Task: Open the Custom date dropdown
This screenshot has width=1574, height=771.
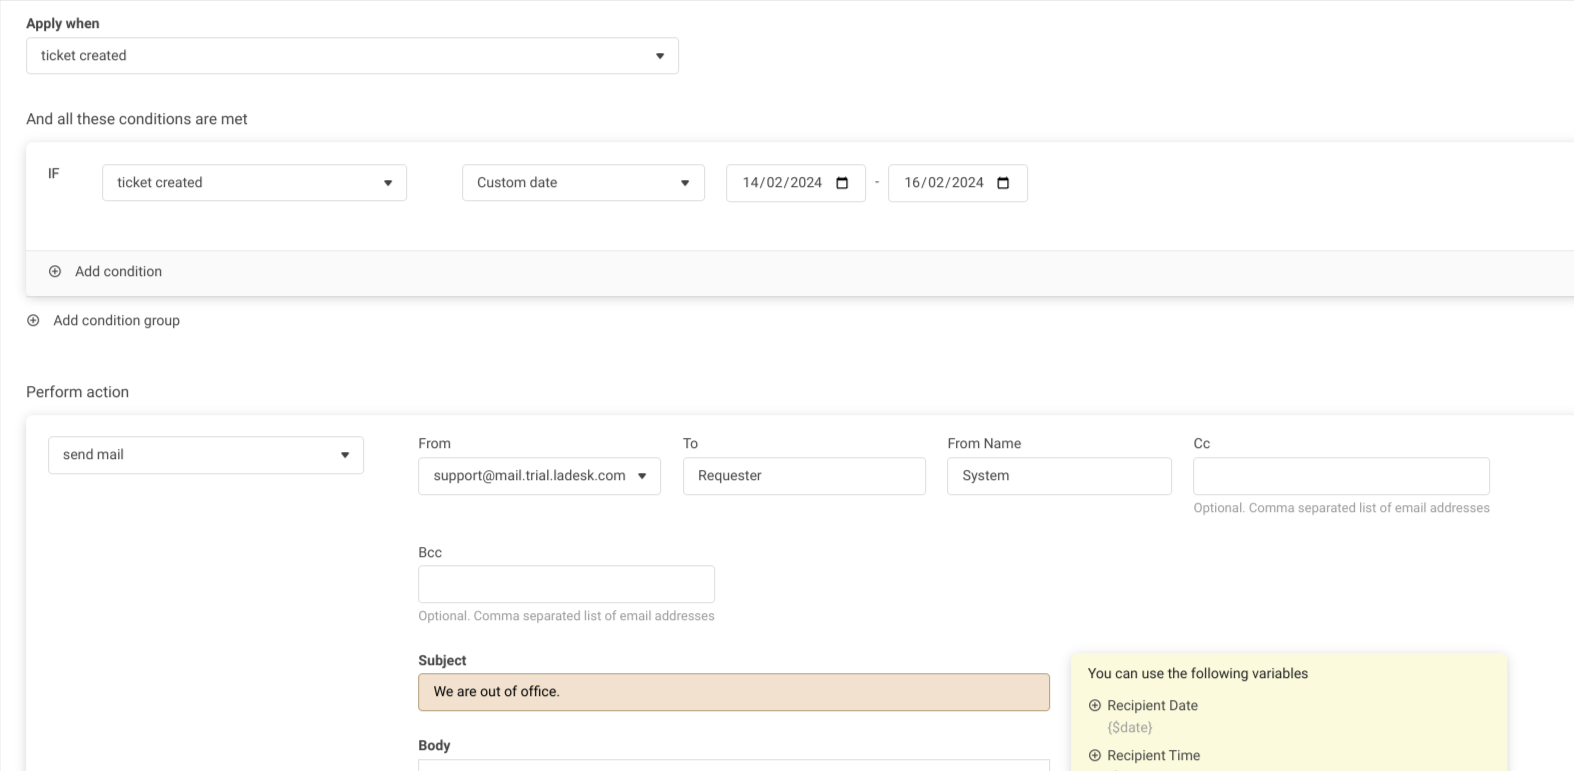Action: point(583,183)
